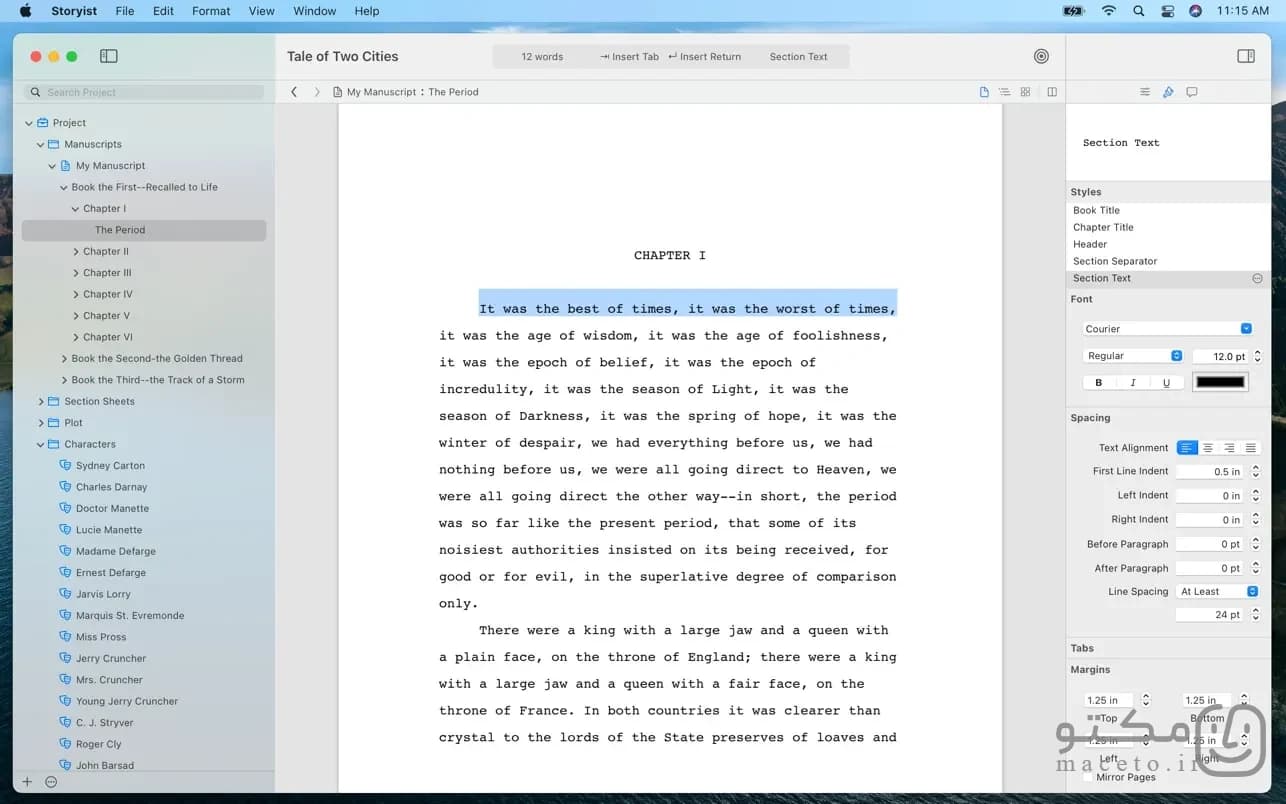Select the Madame Defarge character sheet
1286x804 pixels.
coord(116,552)
